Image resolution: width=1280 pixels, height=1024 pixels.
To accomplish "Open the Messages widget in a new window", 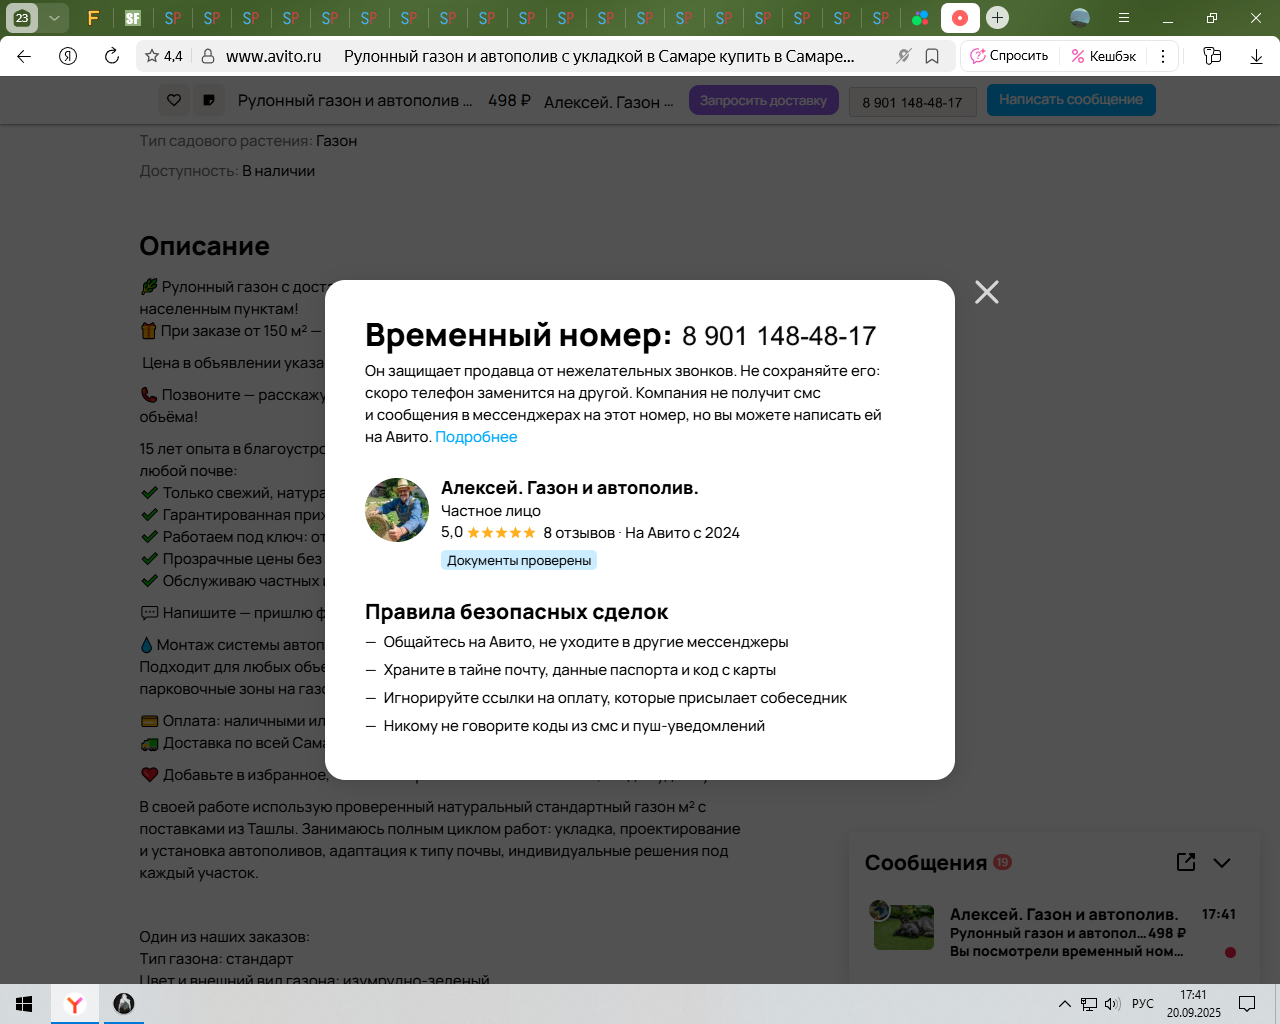I will (1186, 862).
